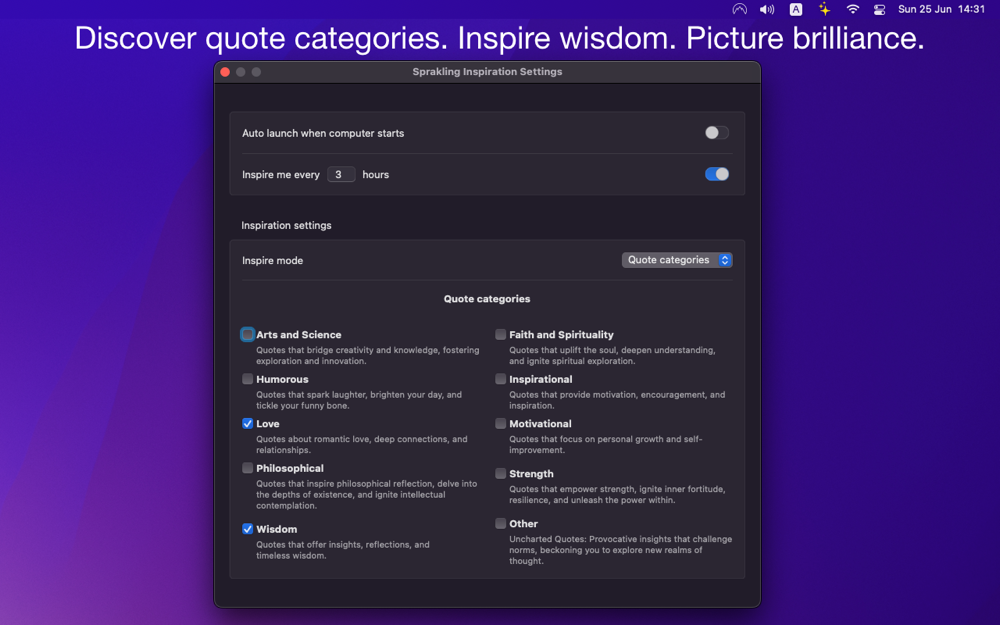Click the date and time in menu bar
This screenshot has width=1000, height=625.
(x=941, y=9)
